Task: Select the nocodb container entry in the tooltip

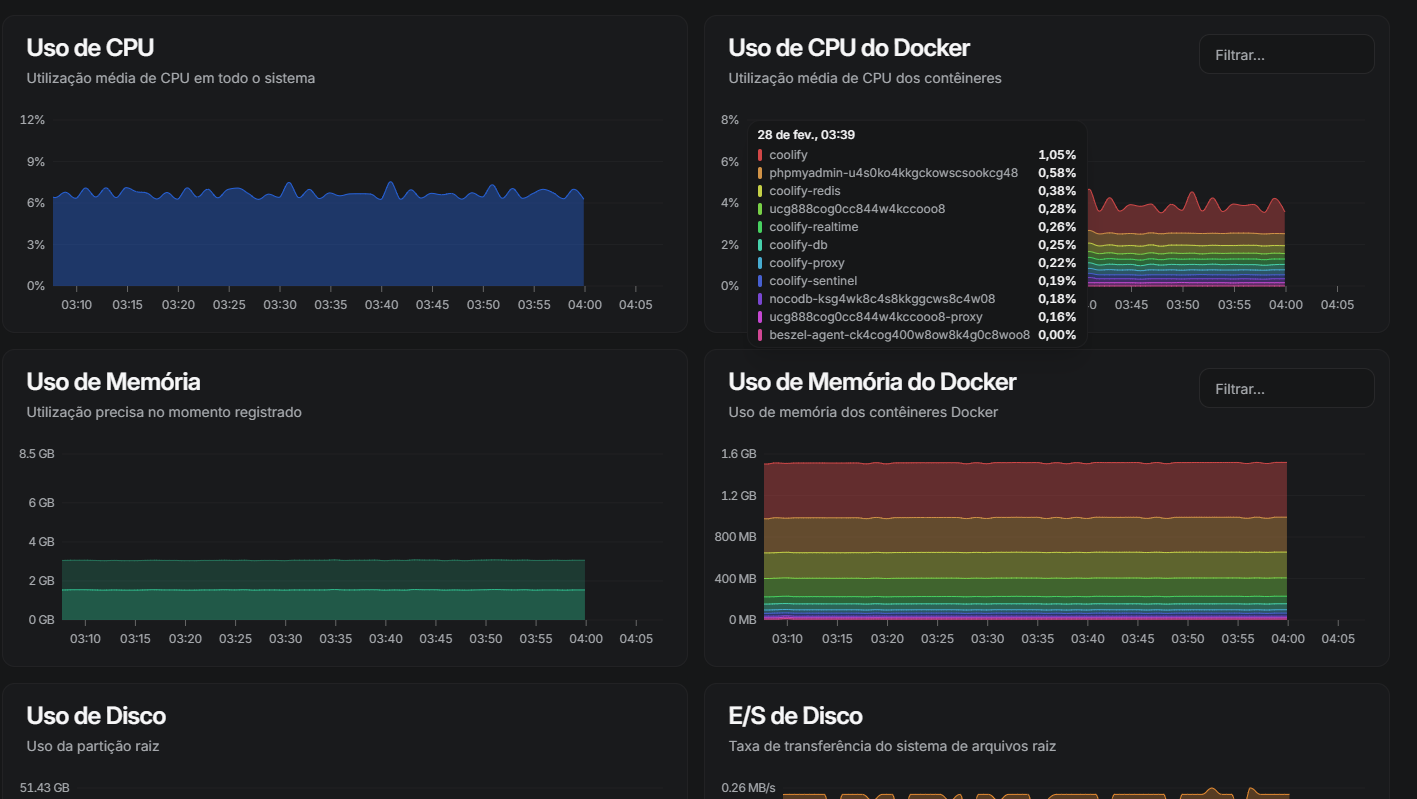Action: [x=881, y=299]
